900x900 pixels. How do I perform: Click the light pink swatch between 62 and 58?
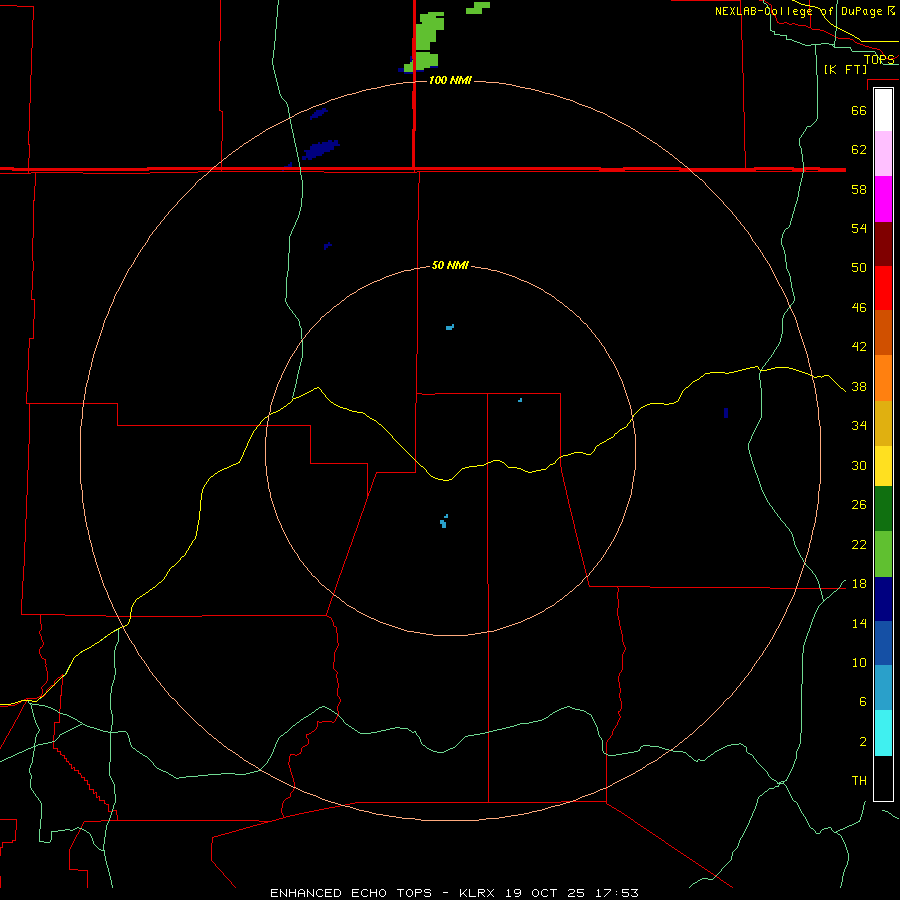(883, 153)
